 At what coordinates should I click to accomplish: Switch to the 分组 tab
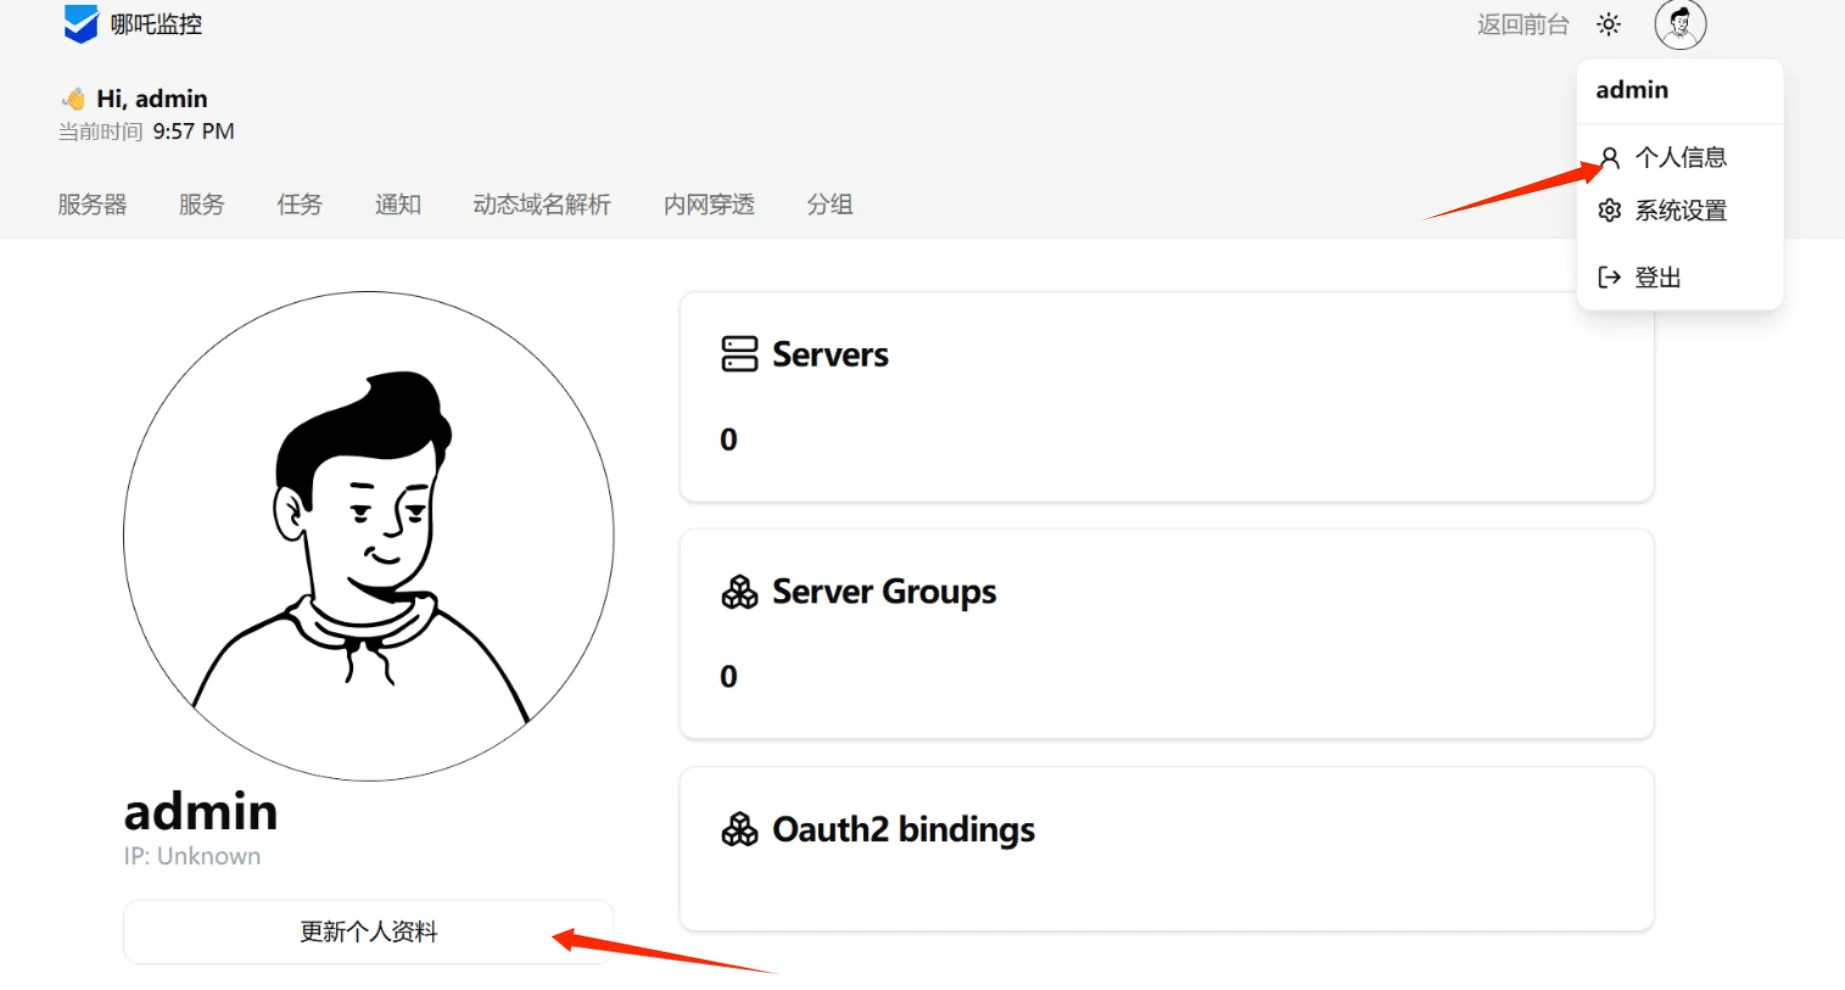[x=829, y=204]
